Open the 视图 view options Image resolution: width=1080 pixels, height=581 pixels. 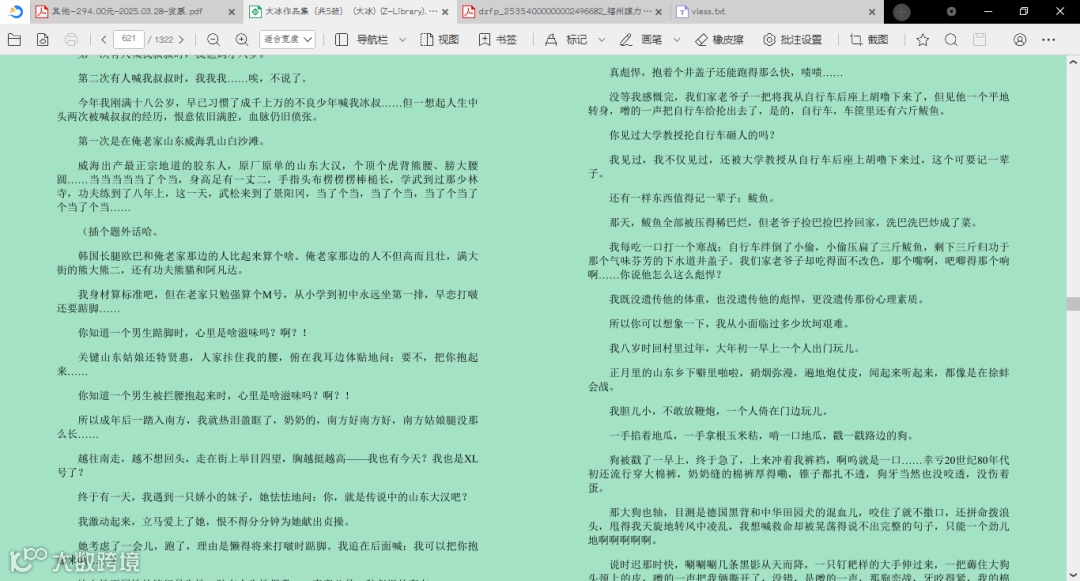pos(439,40)
